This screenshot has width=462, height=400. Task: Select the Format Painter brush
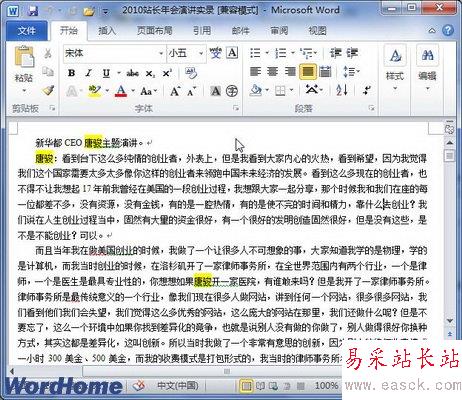click(48, 90)
